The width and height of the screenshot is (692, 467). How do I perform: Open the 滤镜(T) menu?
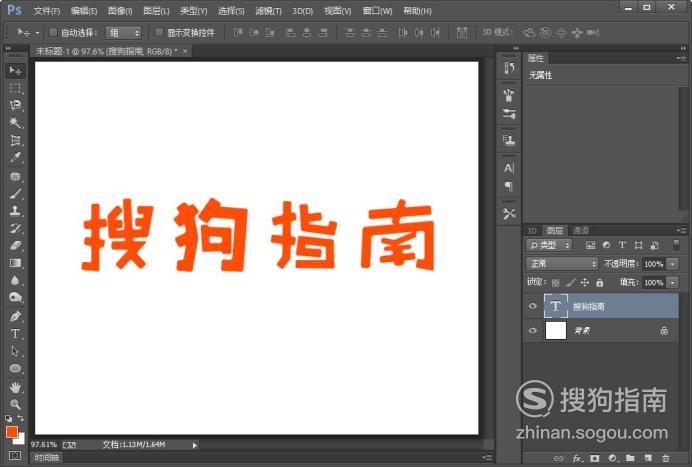point(268,11)
